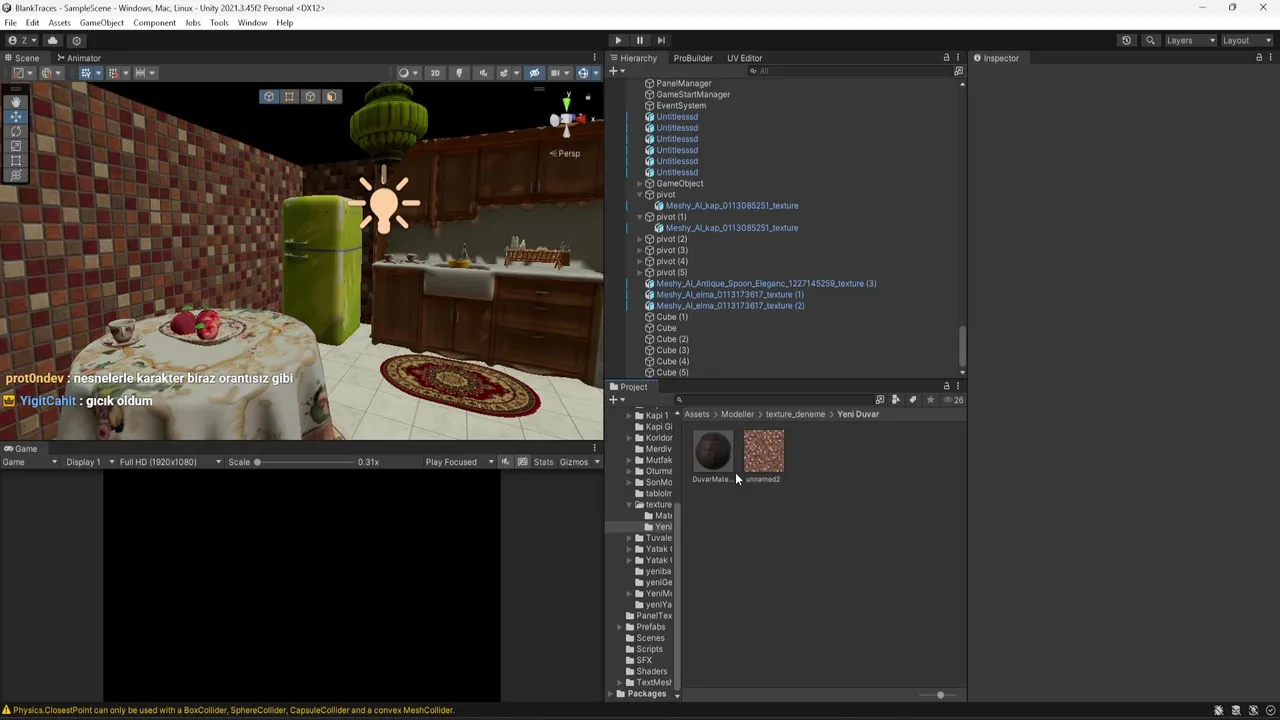
Task: Select the Transform tool in Scene toolbar
Action: click(x=16, y=175)
